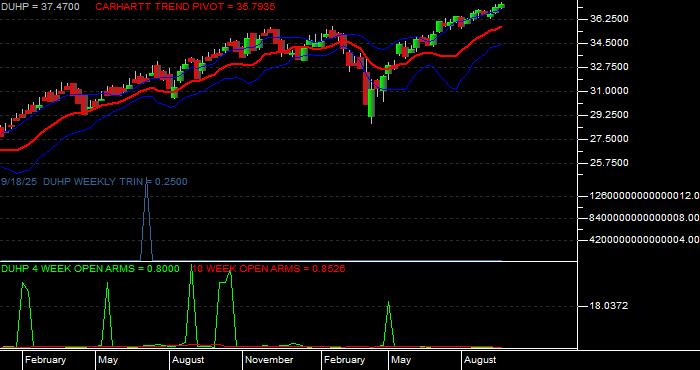
Task: Click the CARHARTT TREND PIVOT = 35.7935 label
Action: click(185, 6)
